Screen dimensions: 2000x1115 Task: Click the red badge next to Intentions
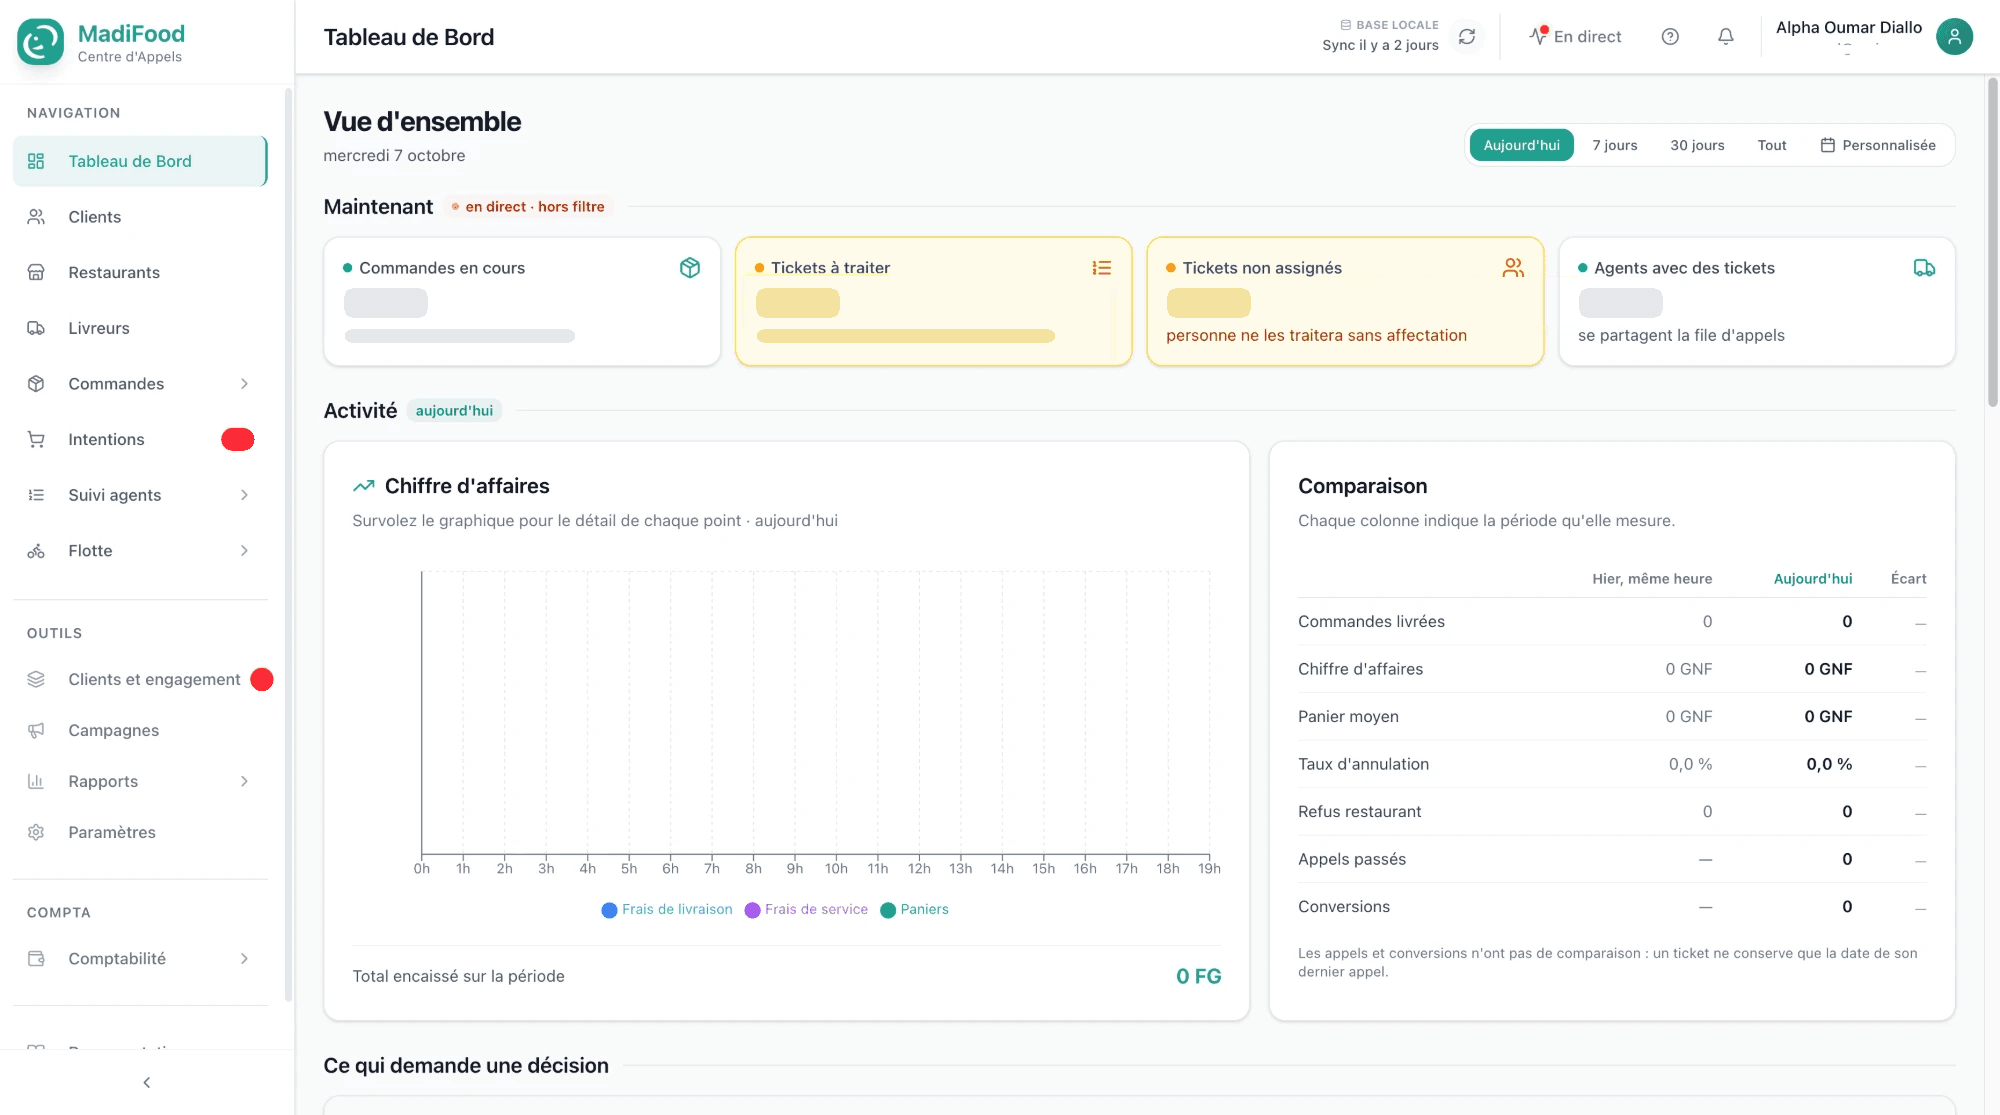237,440
